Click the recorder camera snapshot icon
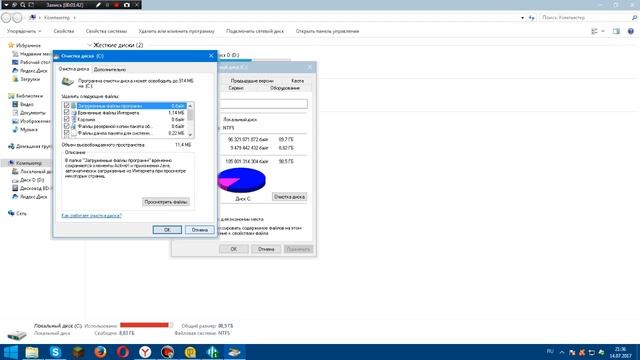This screenshot has width=640, height=360. [x=127, y=5]
